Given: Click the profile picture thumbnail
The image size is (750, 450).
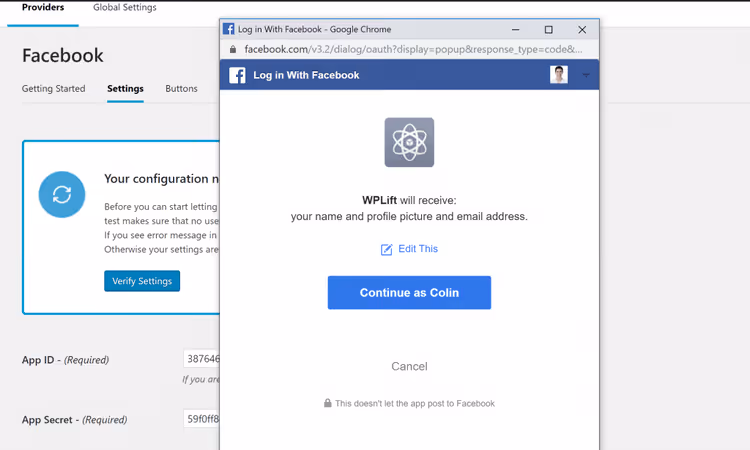Looking at the screenshot, I should coord(559,75).
